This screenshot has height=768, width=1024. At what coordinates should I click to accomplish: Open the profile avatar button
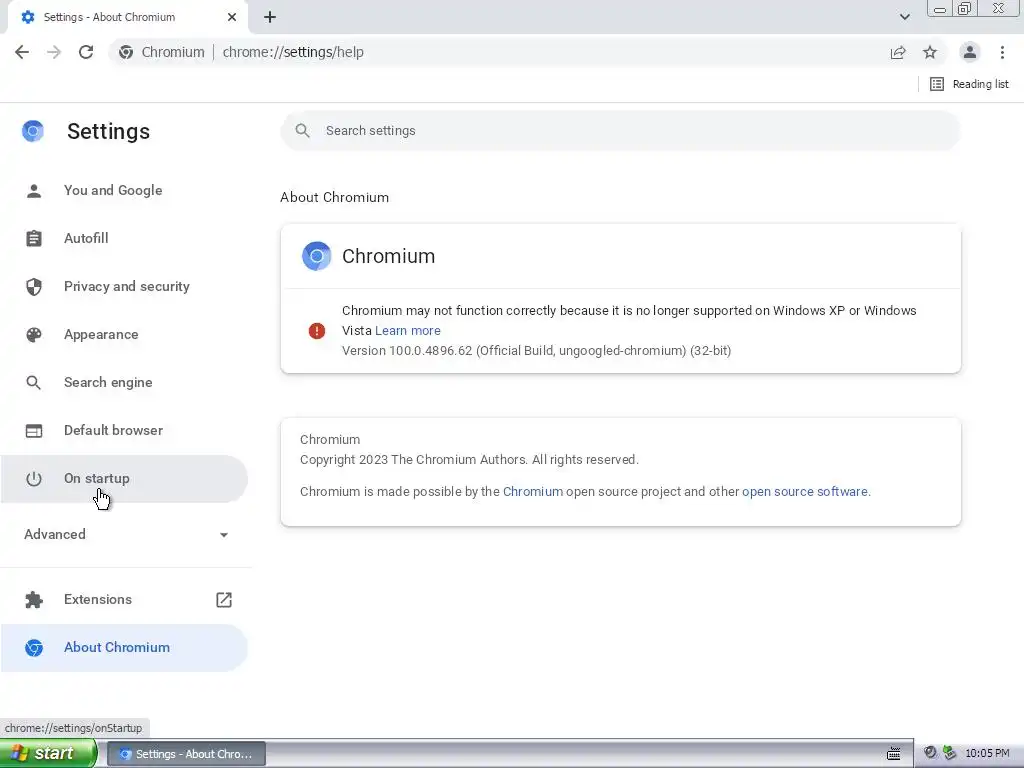pyautogui.click(x=970, y=52)
